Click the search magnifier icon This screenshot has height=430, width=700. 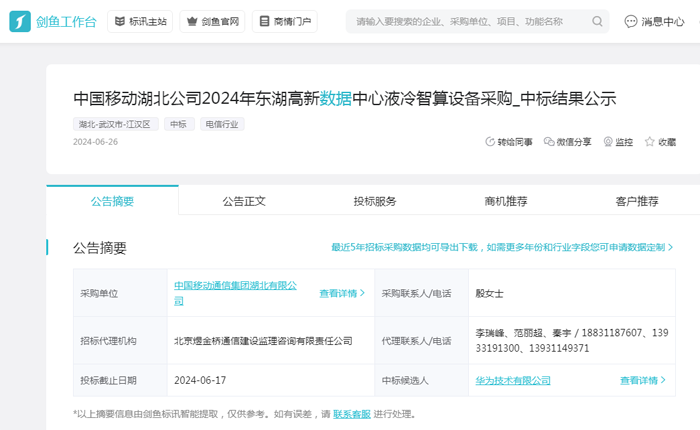click(x=597, y=21)
